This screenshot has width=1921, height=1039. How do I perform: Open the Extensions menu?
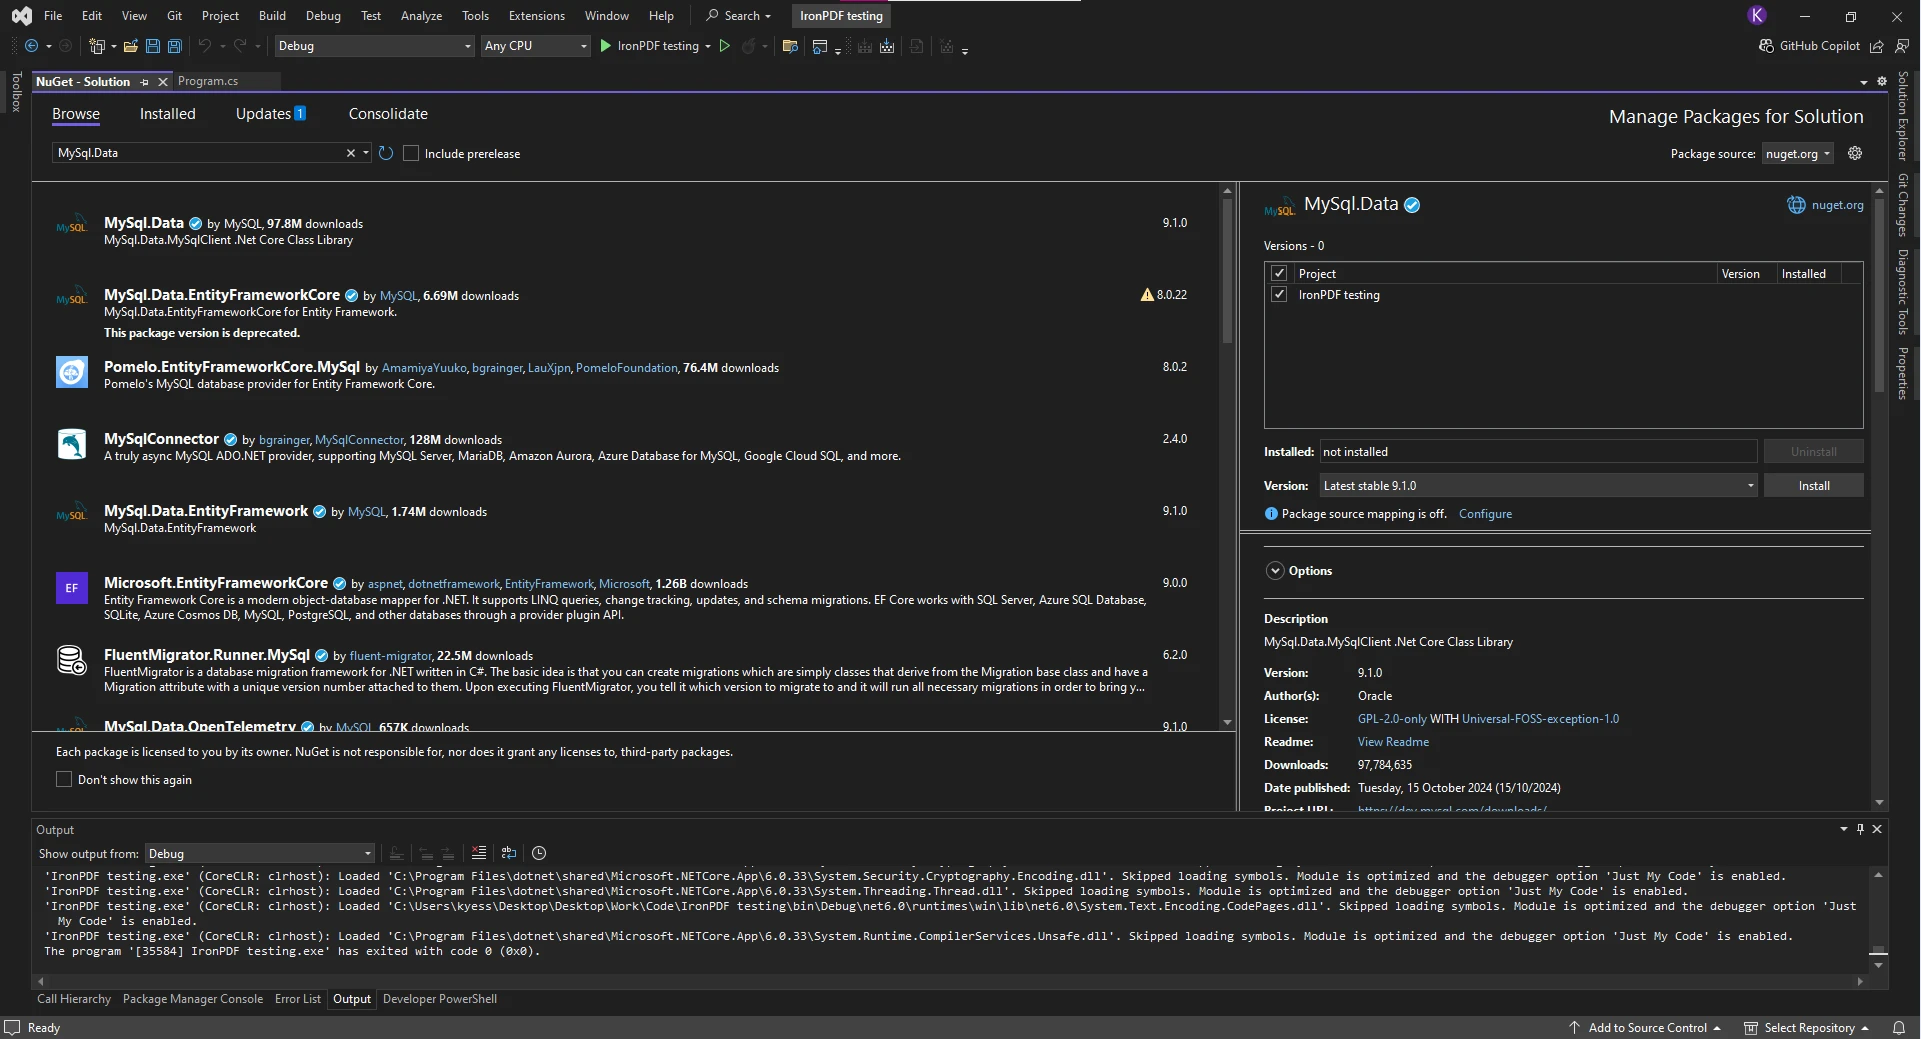tap(536, 15)
